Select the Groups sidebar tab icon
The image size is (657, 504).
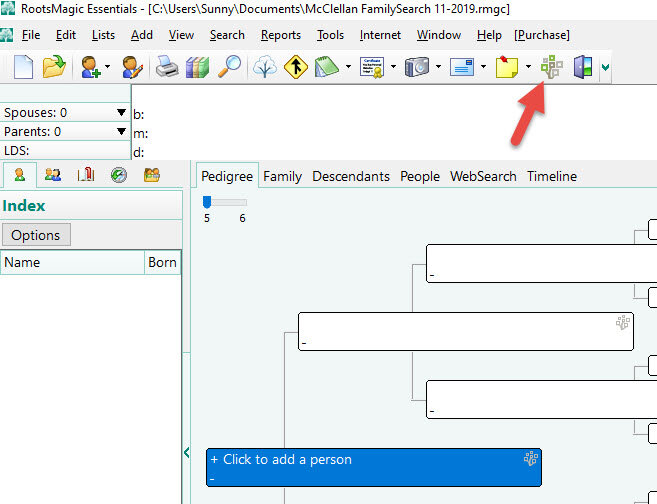(x=152, y=175)
